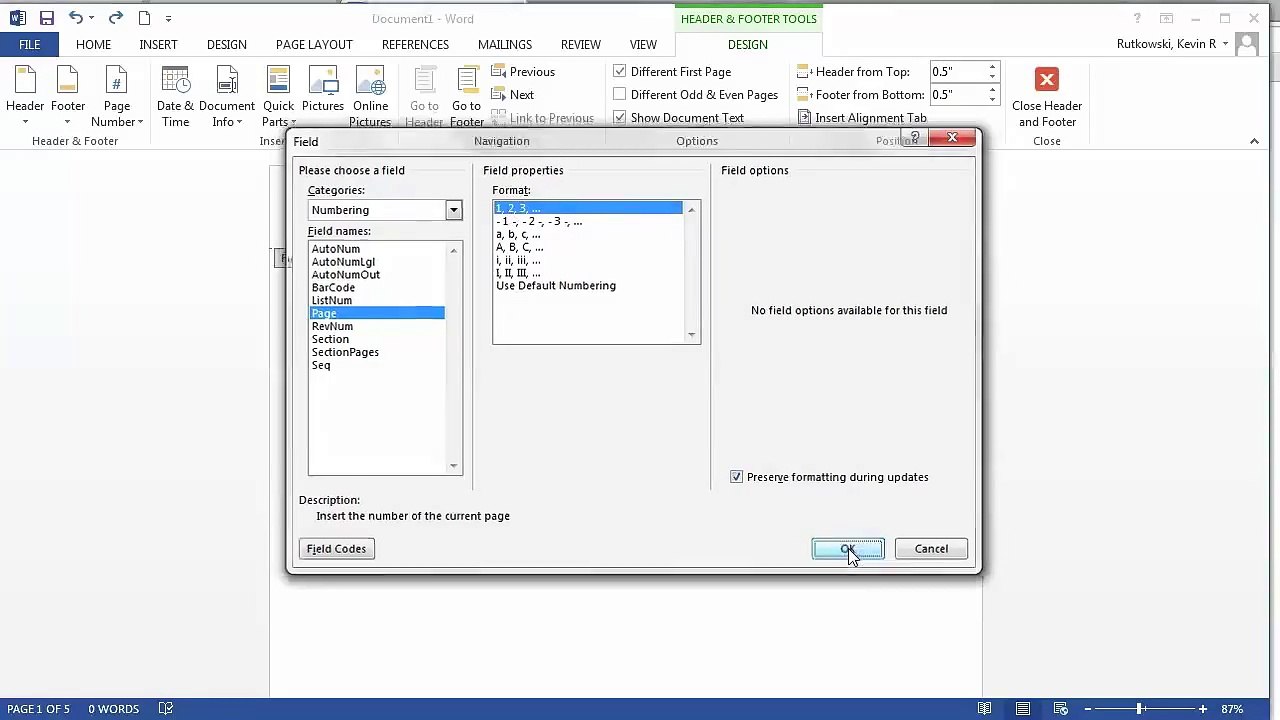Open the Undo history dropdown arrow
Image resolution: width=1280 pixels, height=720 pixels.
point(91,19)
